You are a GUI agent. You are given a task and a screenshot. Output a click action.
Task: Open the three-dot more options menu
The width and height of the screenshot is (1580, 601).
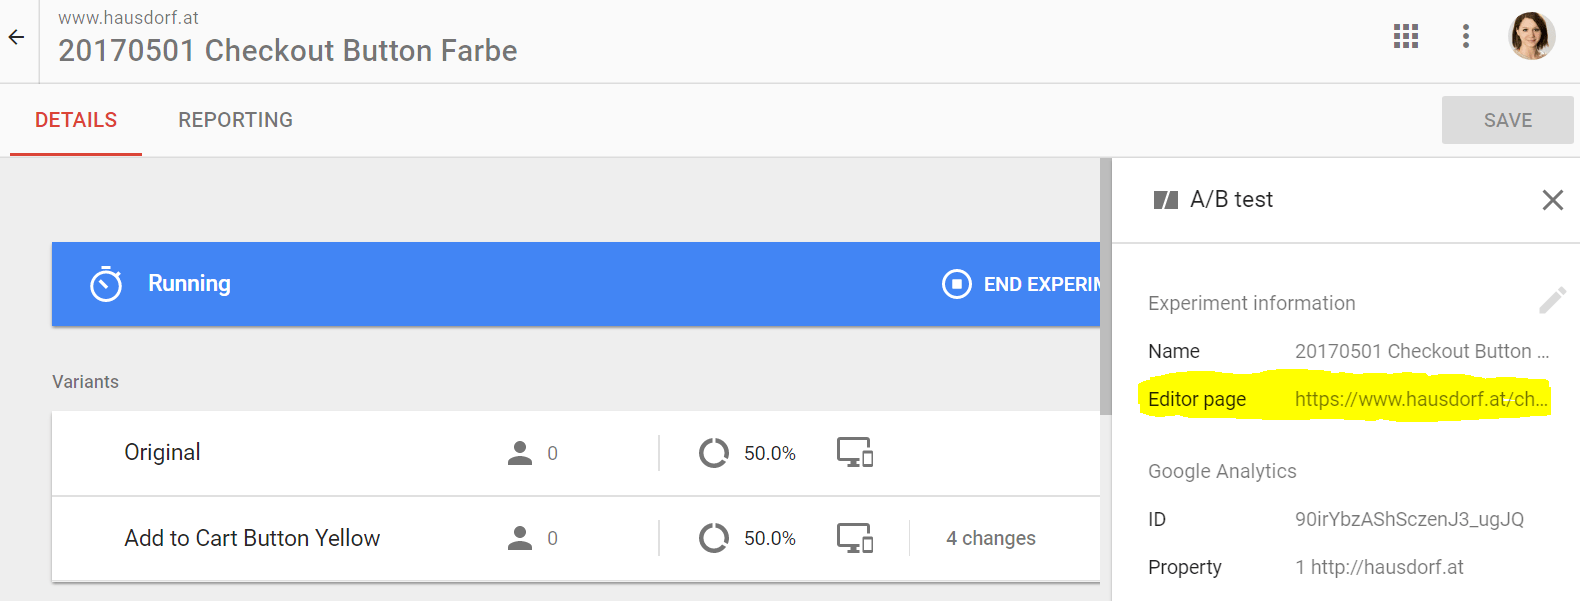click(x=1466, y=37)
